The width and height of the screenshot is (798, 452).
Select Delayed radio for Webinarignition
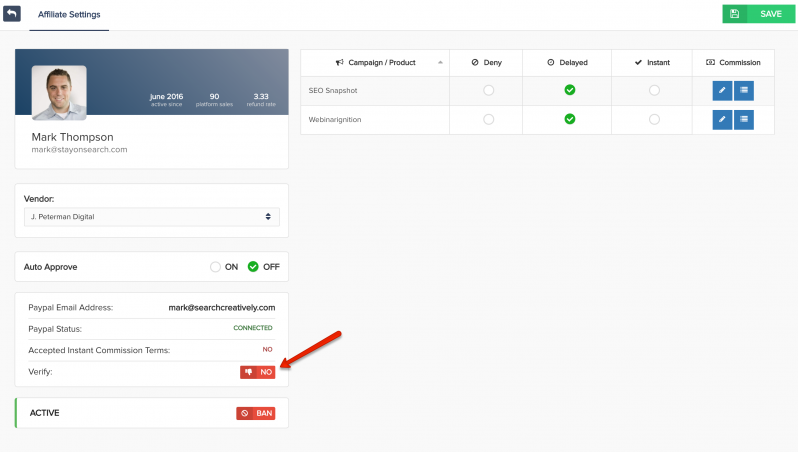(569, 120)
